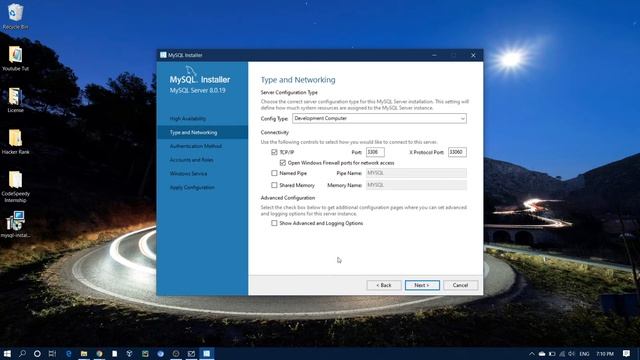Open the Action Center notifications icon
Viewport: 640px width, 360px height.
click(x=627, y=354)
